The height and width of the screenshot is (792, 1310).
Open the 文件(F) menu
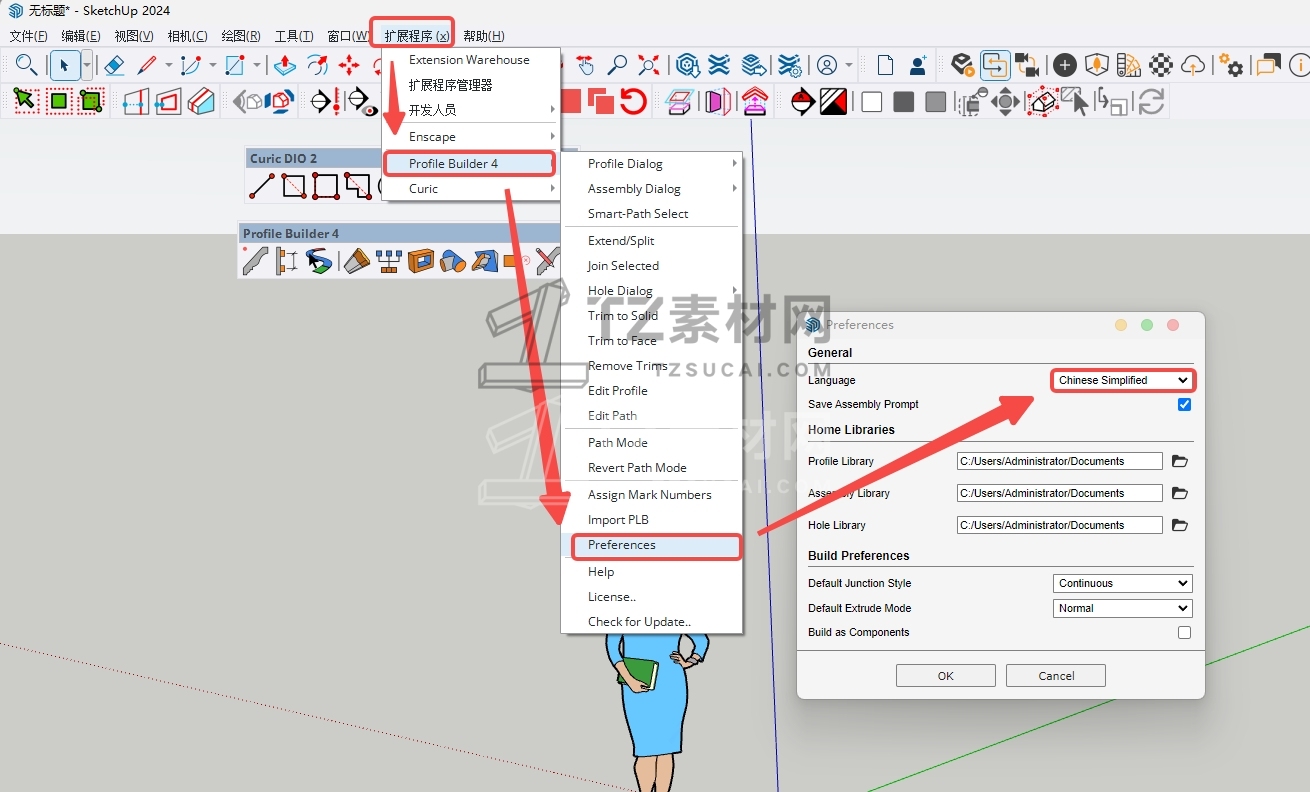coord(28,36)
